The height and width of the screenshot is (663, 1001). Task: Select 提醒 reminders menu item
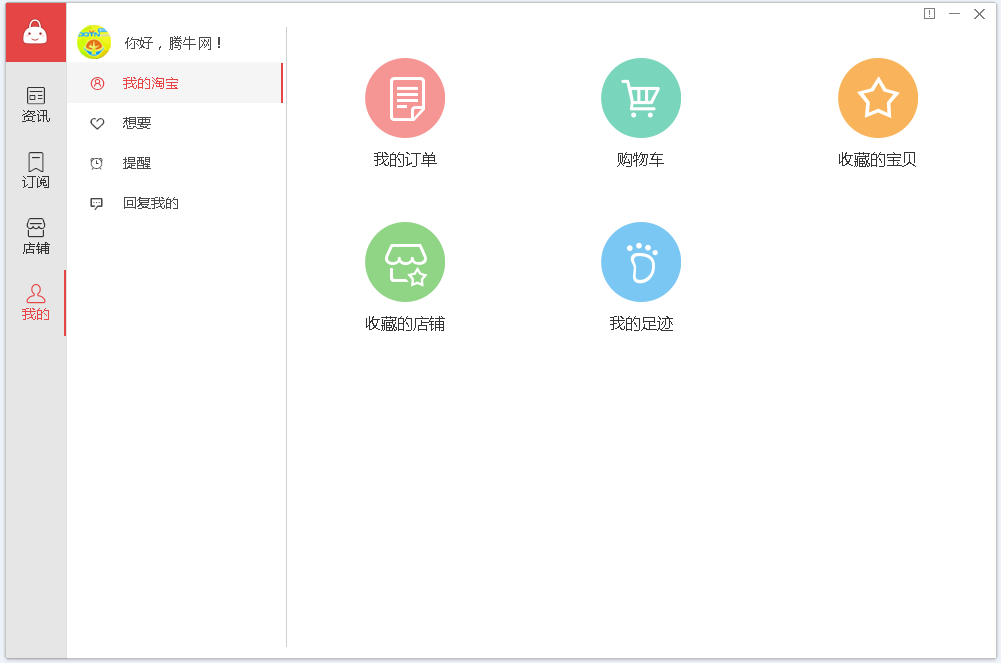137,163
